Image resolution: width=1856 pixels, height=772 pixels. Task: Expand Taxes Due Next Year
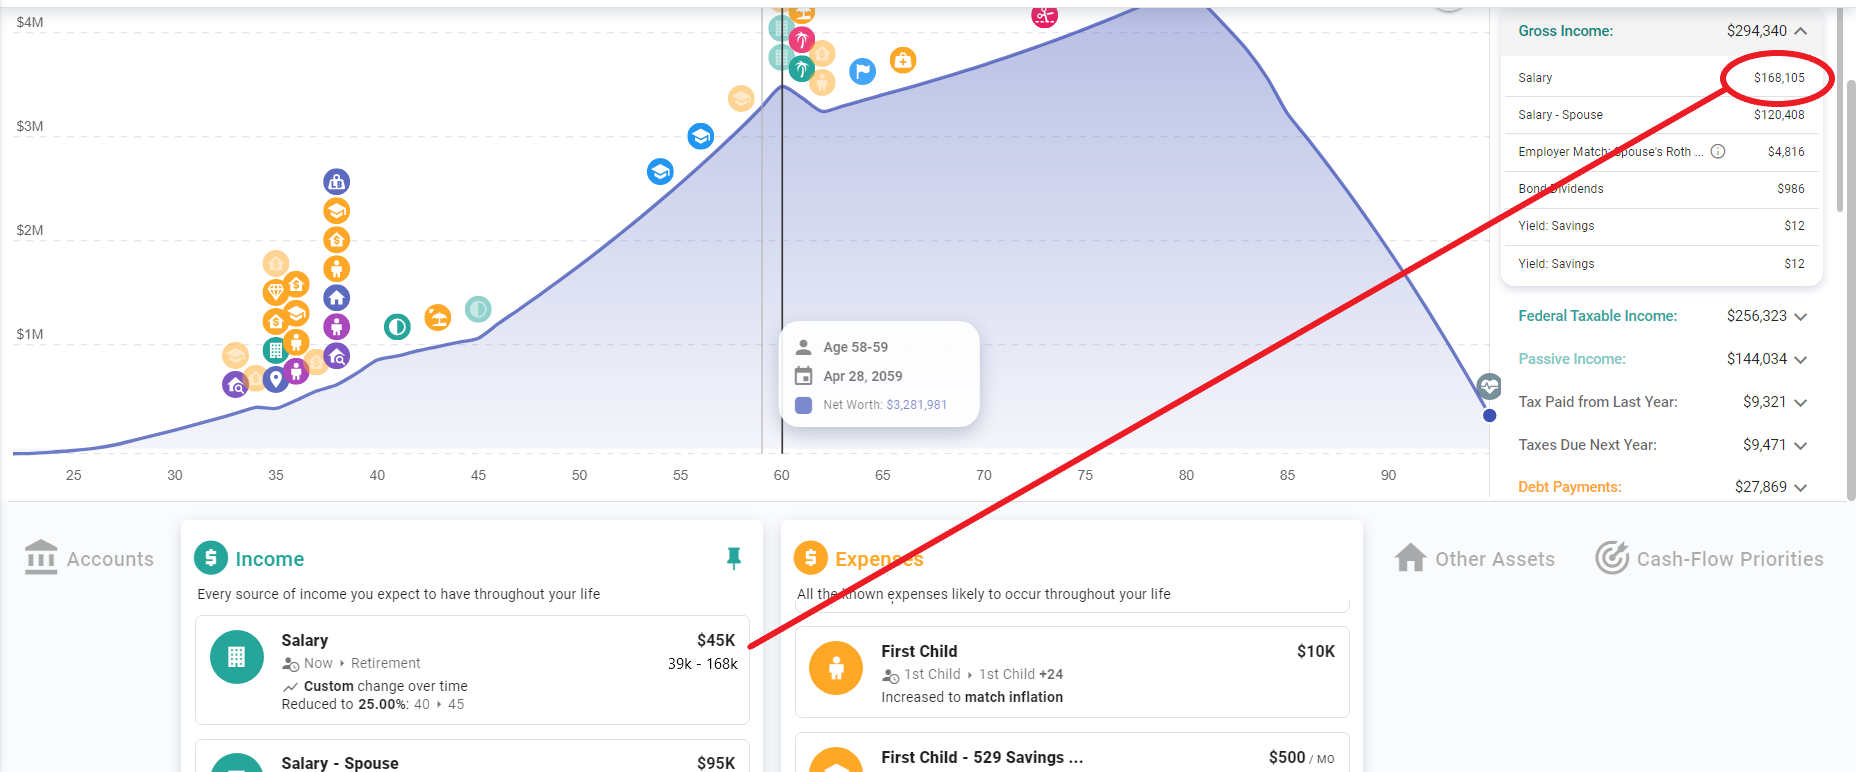coord(1801,446)
